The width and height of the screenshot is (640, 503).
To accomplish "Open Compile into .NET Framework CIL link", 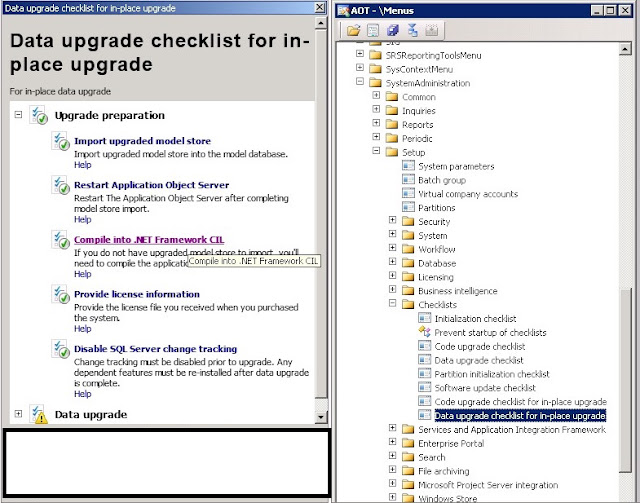I will click(x=149, y=240).
